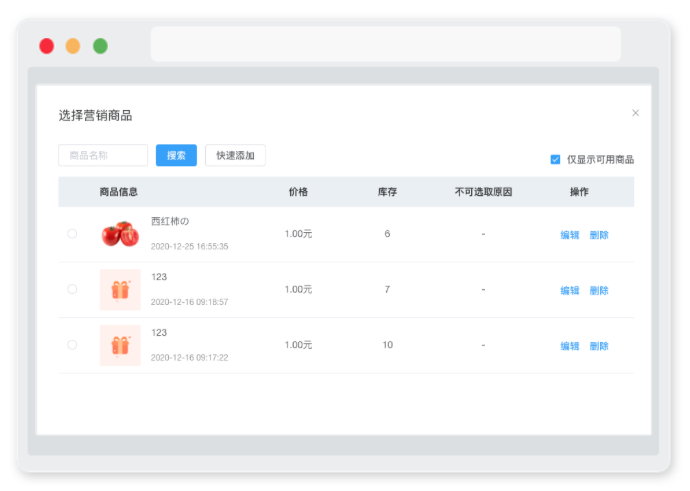Image resolution: width=690 pixels, height=491 pixels.
Task: Click the green window dot
Action: [x=100, y=46]
